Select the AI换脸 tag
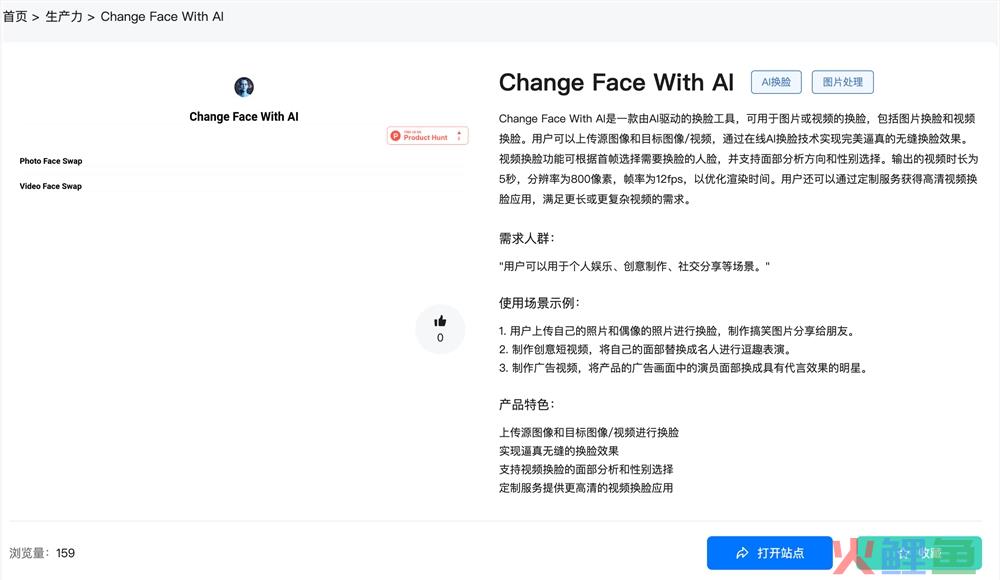The height and width of the screenshot is (580, 1000). pos(776,82)
